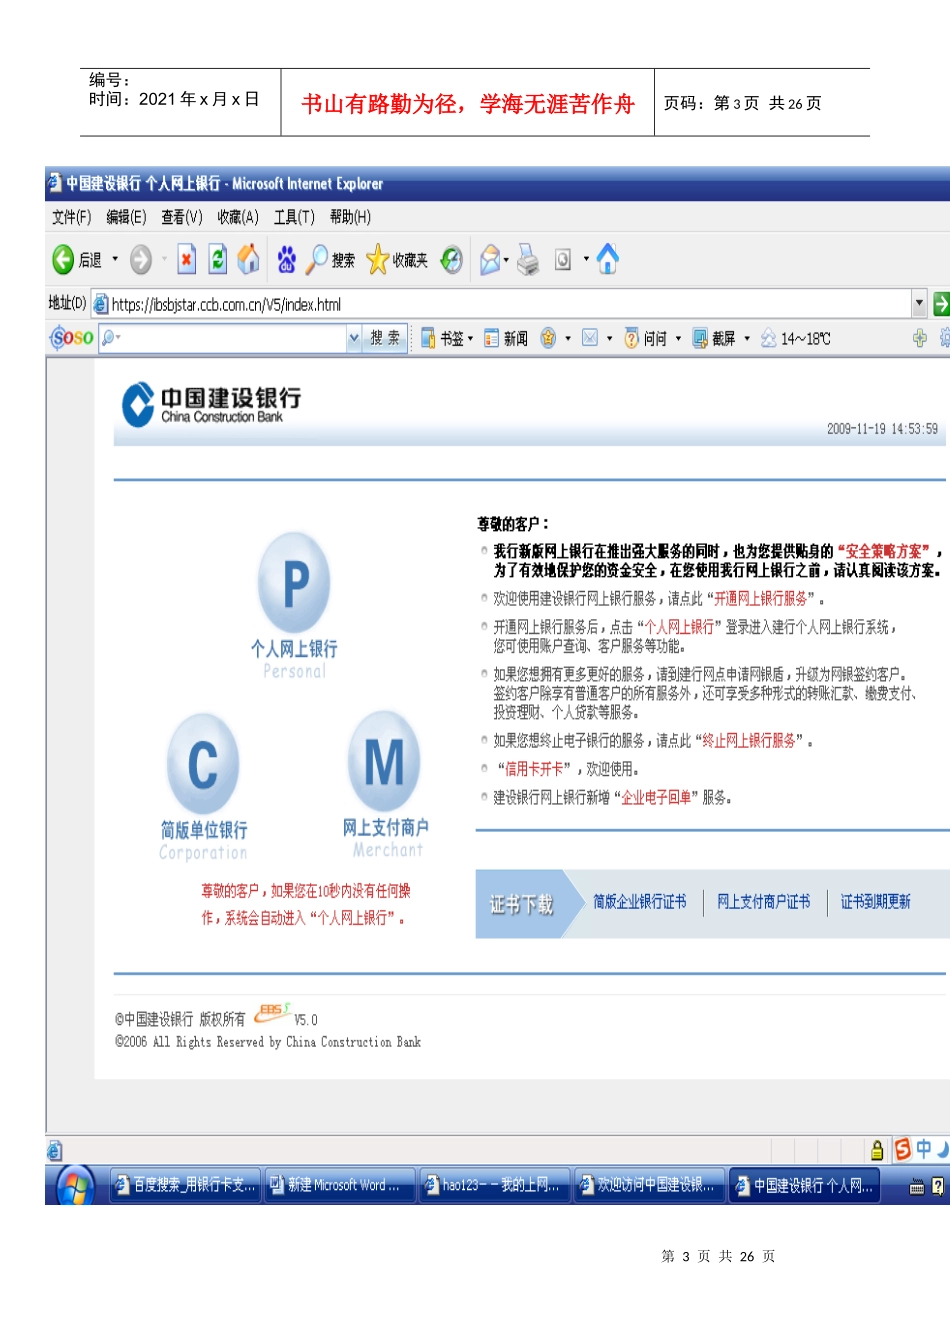The image size is (950, 1344).
Task: Expand the Bookmarks (书签) dropdown arrow
Action: tap(470, 339)
